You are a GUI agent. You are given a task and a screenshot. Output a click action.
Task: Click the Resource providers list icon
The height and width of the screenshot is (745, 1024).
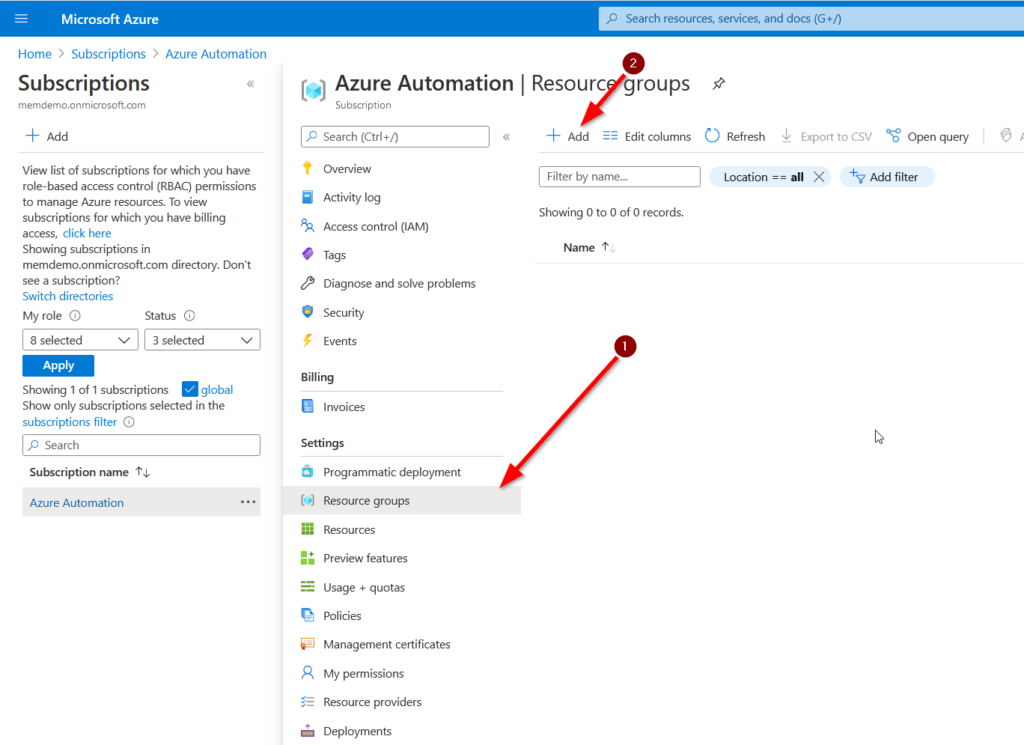308,701
